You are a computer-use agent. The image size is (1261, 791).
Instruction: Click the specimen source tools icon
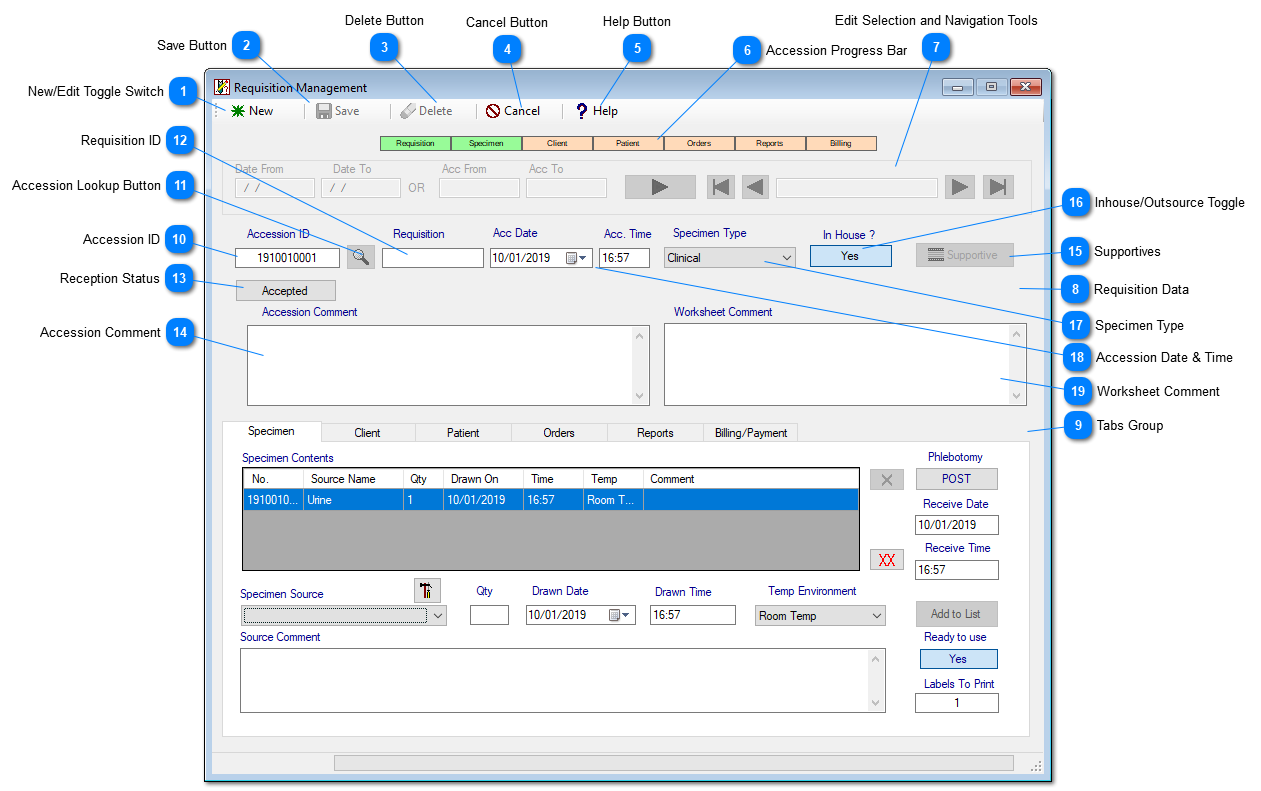pyautogui.click(x=427, y=590)
